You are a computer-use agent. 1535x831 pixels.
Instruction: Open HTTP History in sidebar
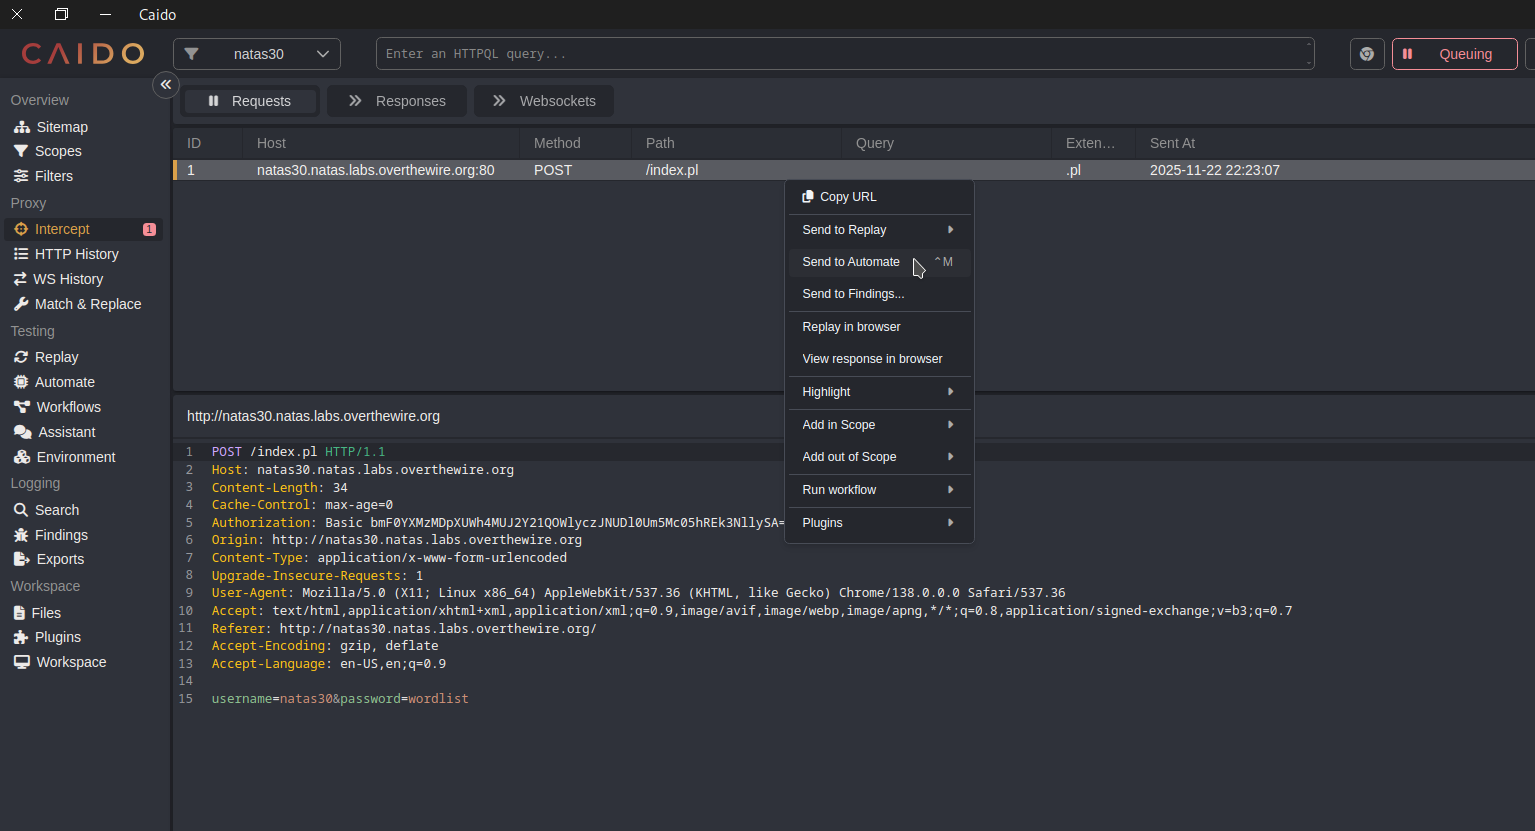click(x=76, y=254)
